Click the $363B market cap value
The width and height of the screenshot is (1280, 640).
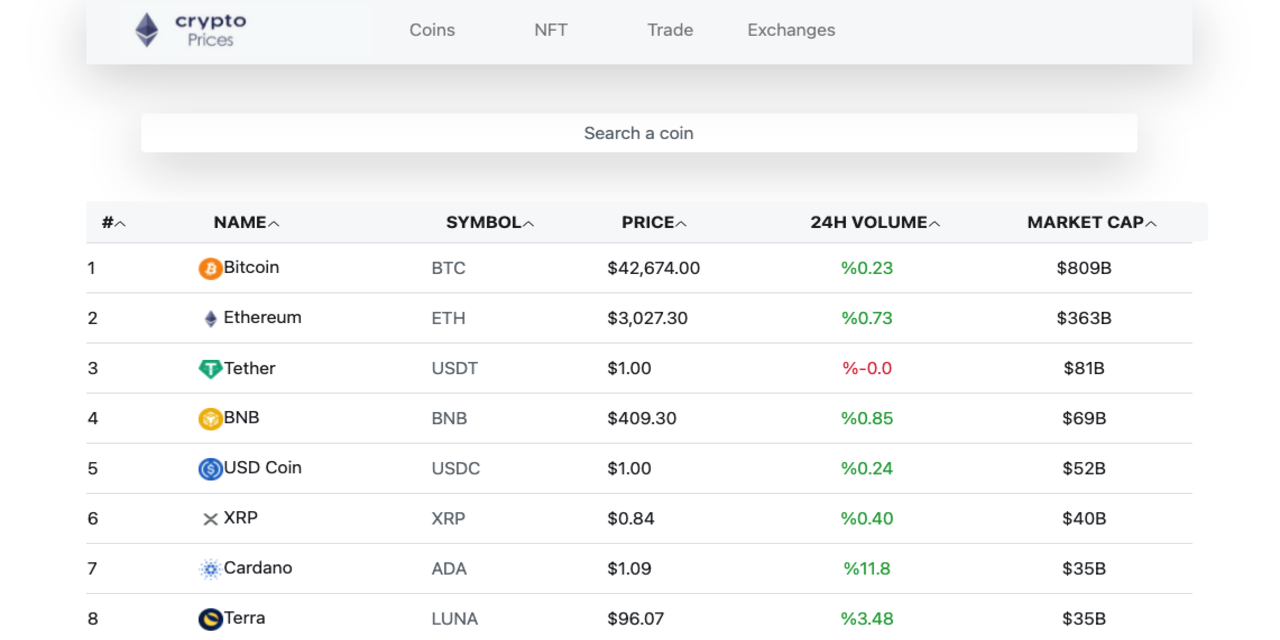coord(1084,318)
